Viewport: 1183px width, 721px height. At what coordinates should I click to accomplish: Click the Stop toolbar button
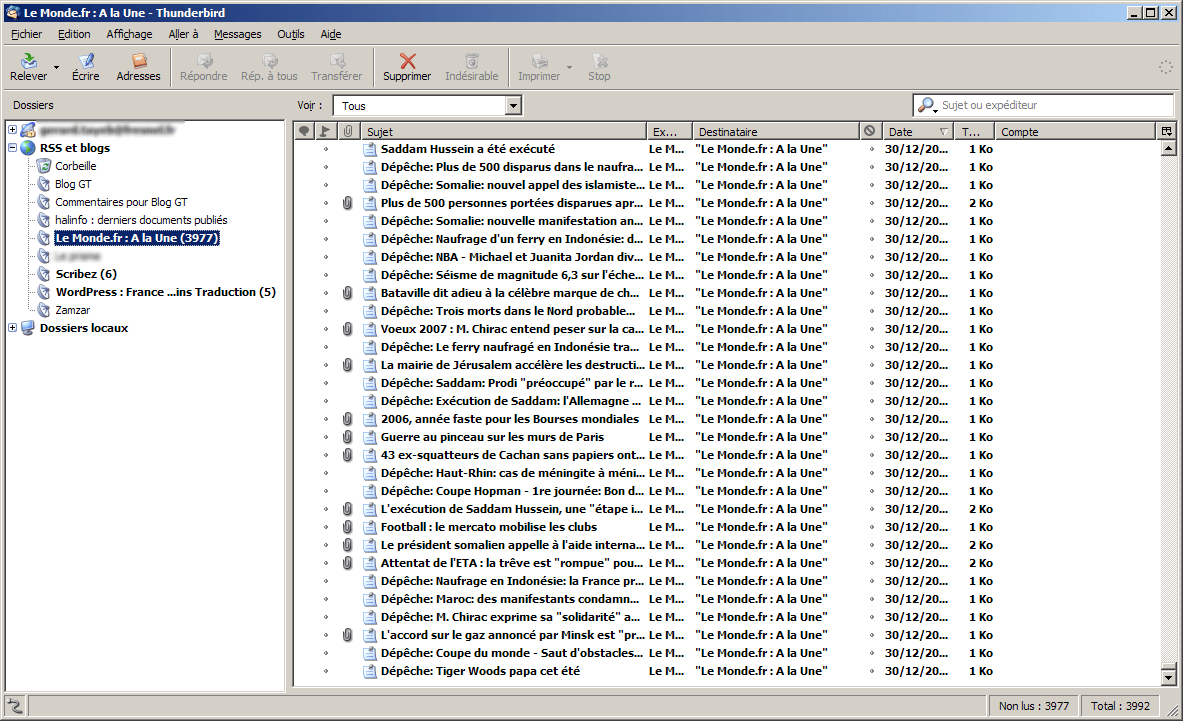pyautogui.click(x=599, y=67)
